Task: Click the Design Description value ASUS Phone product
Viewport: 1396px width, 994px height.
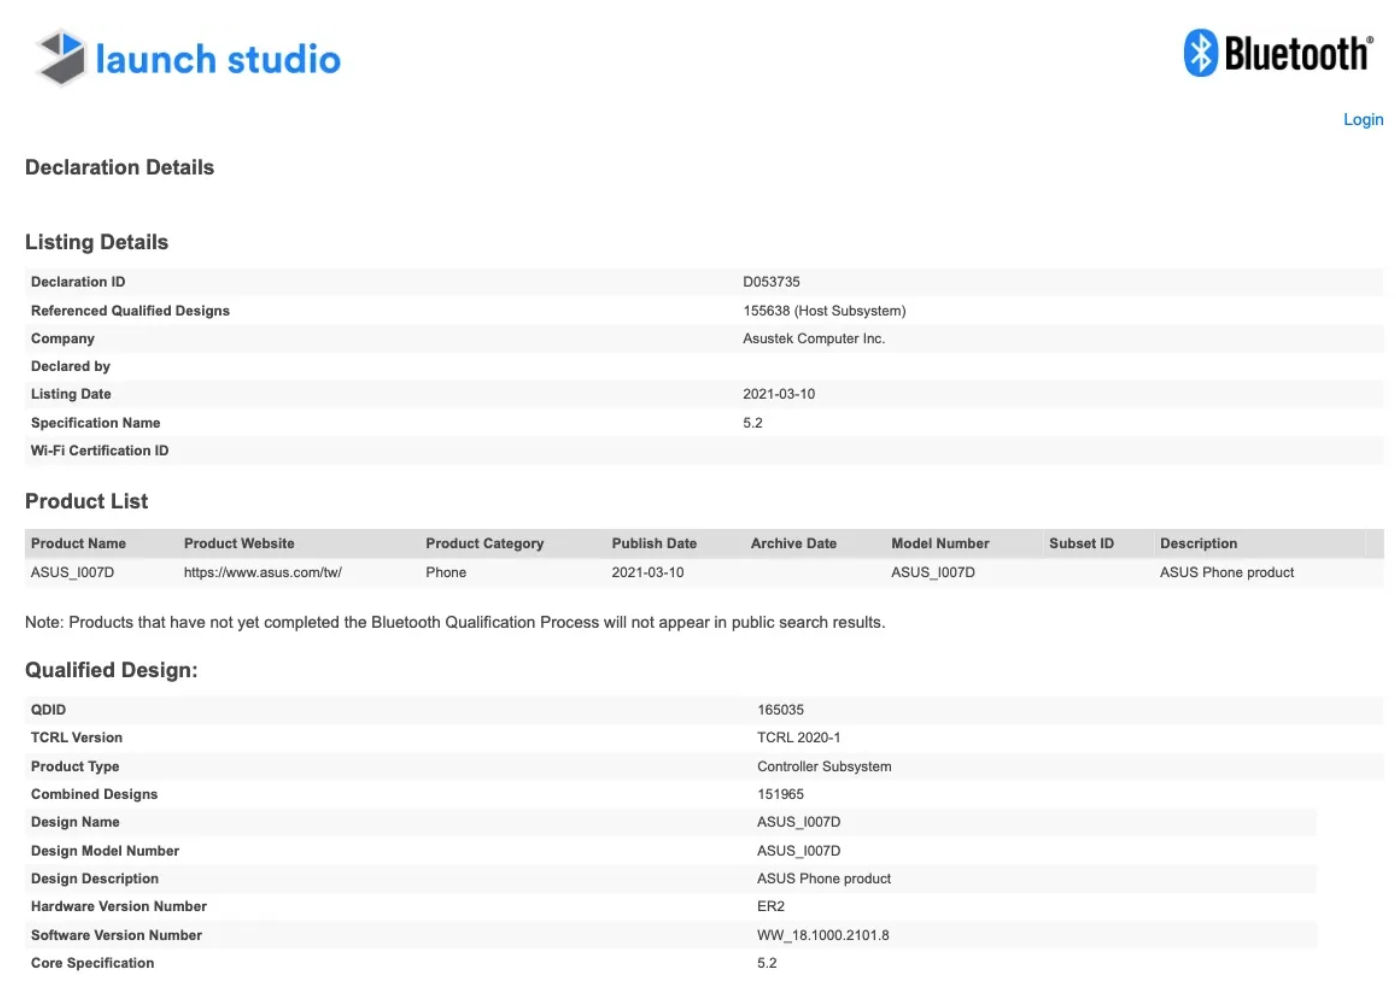Action: pos(824,878)
